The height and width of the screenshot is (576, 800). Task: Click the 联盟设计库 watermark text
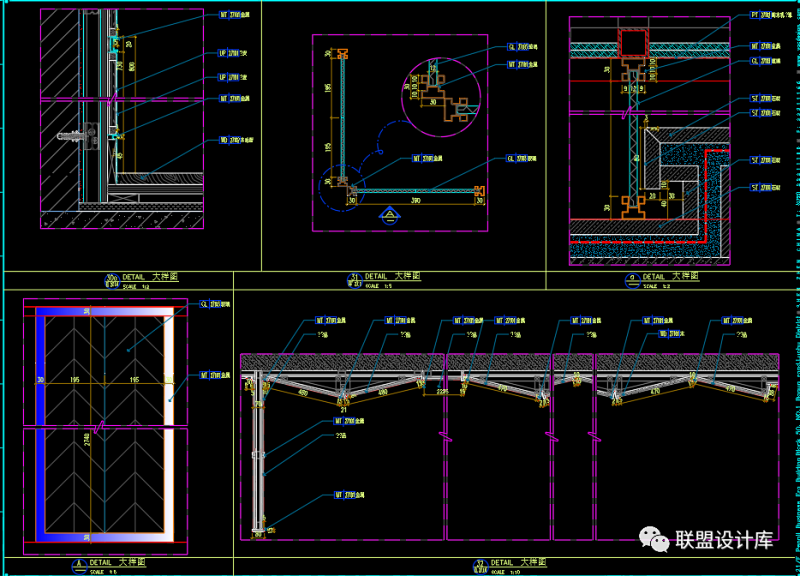pos(724,540)
